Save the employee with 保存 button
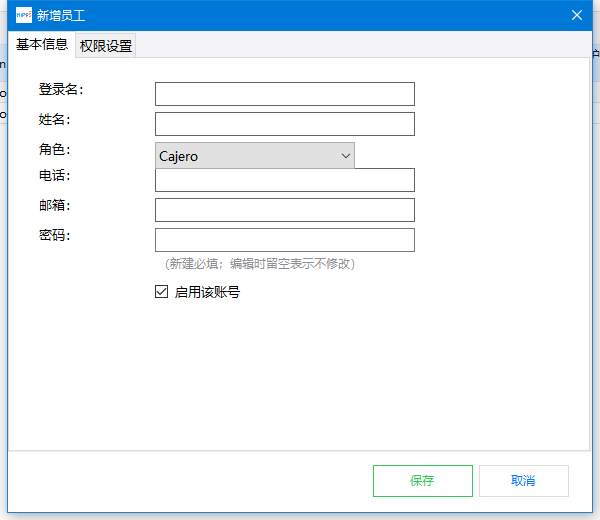This screenshot has width=600, height=520. (x=423, y=481)
